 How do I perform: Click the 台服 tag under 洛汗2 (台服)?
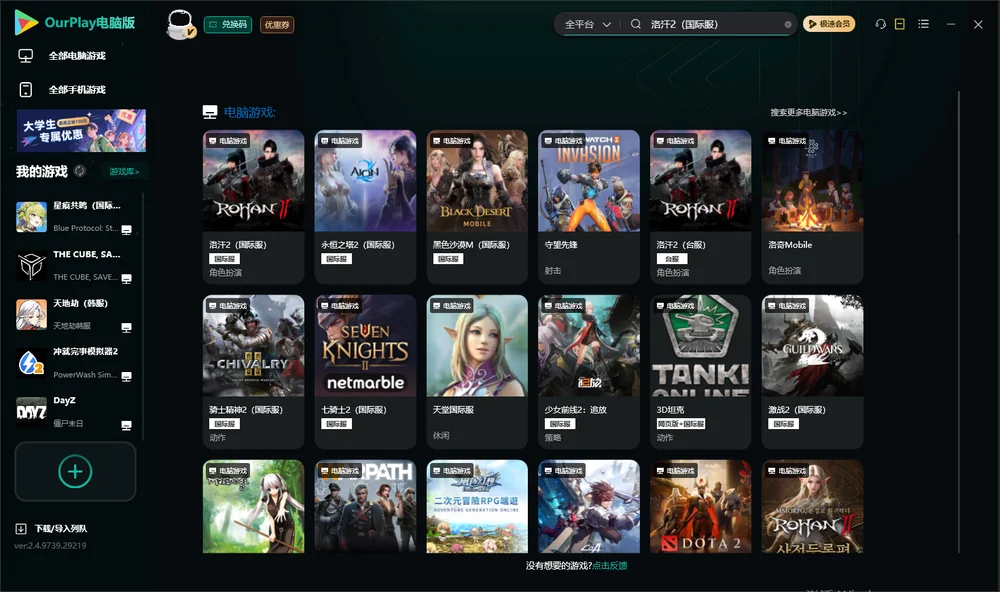click(x=672, y=259)
